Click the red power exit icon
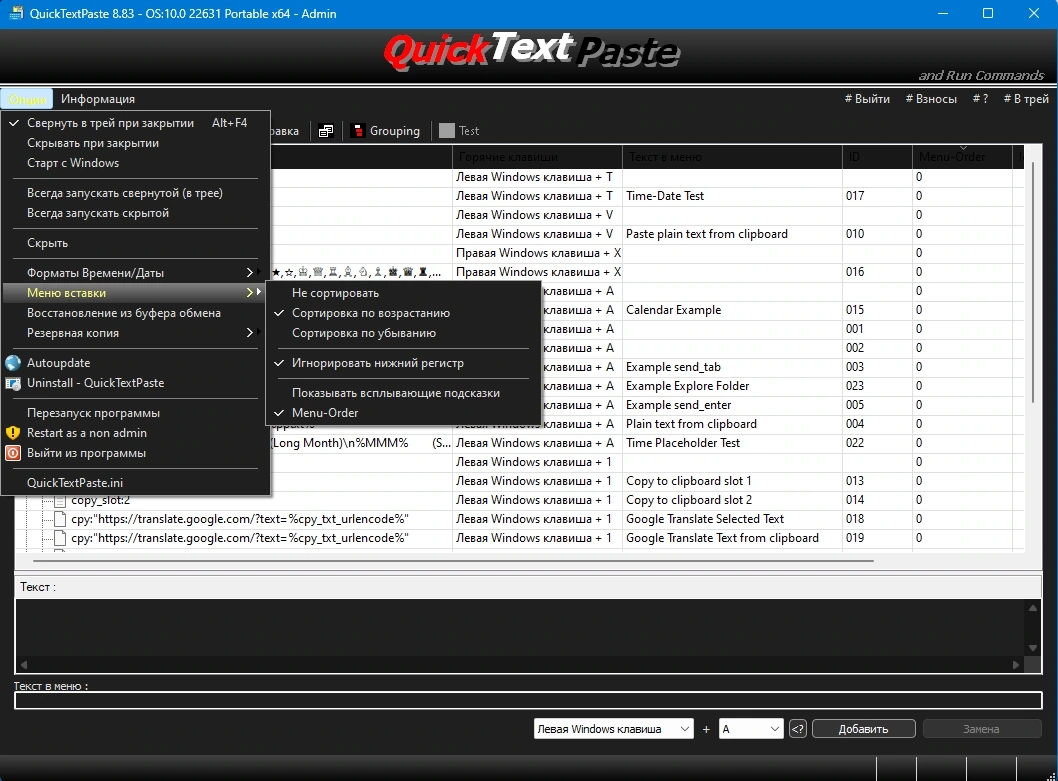Screen dimensions: 1058x781 click(13, 453)
